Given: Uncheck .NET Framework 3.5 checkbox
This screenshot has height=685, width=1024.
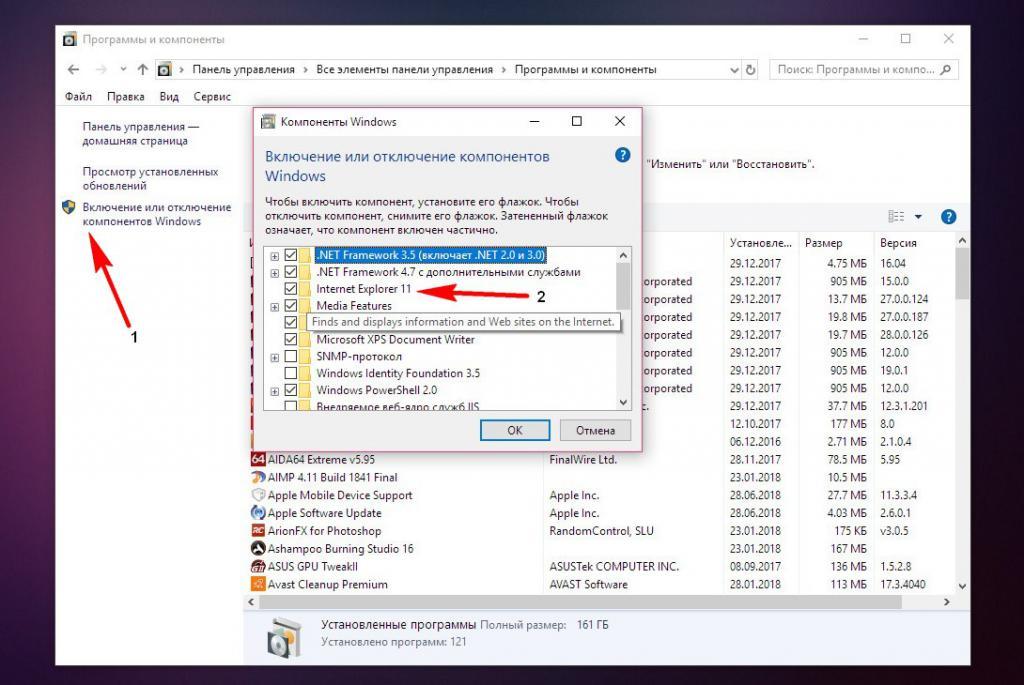Looking at the screenshot, I should pos(291,255).
